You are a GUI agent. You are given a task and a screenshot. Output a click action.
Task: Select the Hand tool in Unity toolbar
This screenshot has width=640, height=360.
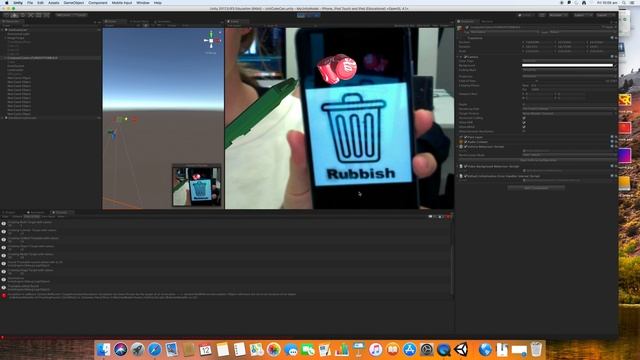pyautogui.click(x=7, y=15)
